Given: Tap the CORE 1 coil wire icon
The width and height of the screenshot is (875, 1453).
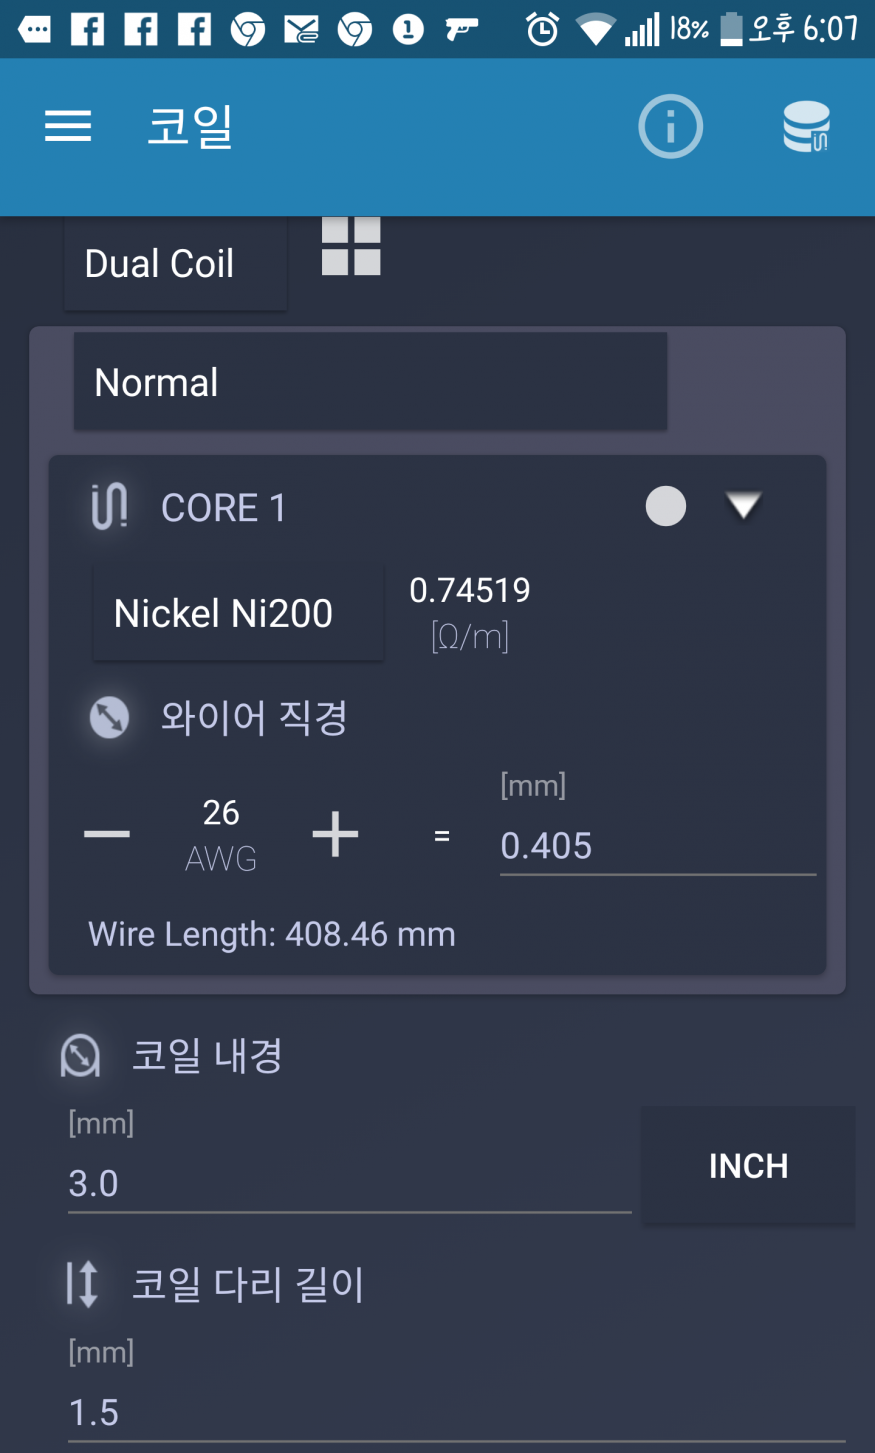Looking at the screenshot, I should (109, 506).
